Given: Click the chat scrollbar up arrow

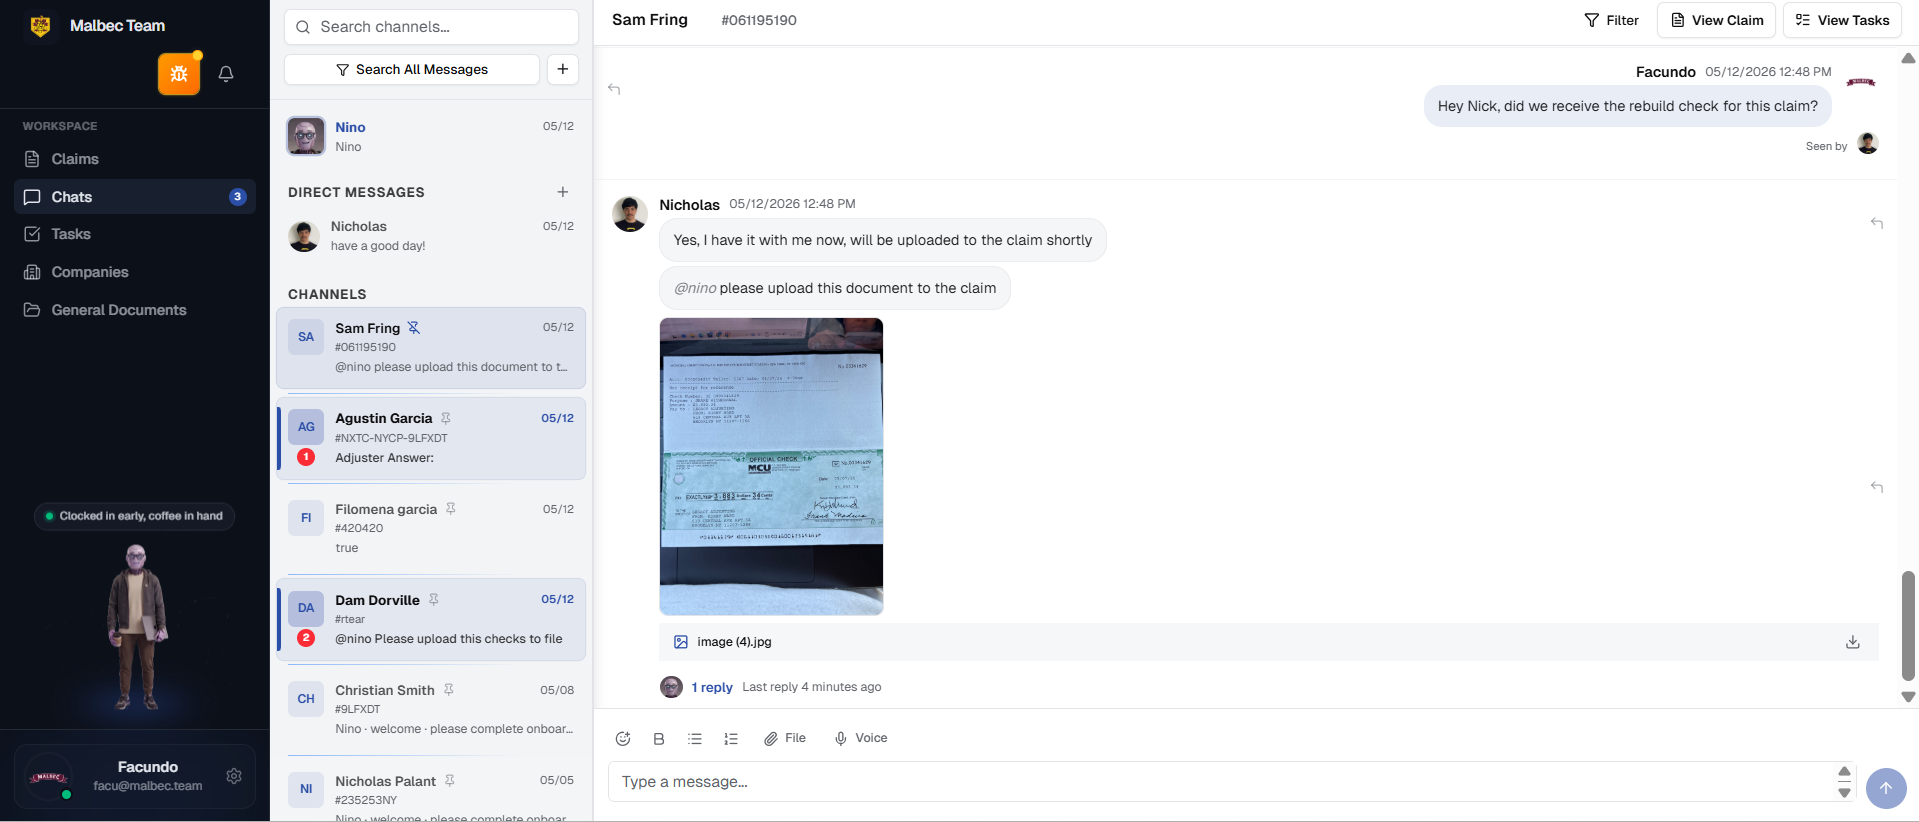Looking at the screenshot, I should click(1908, 58).
